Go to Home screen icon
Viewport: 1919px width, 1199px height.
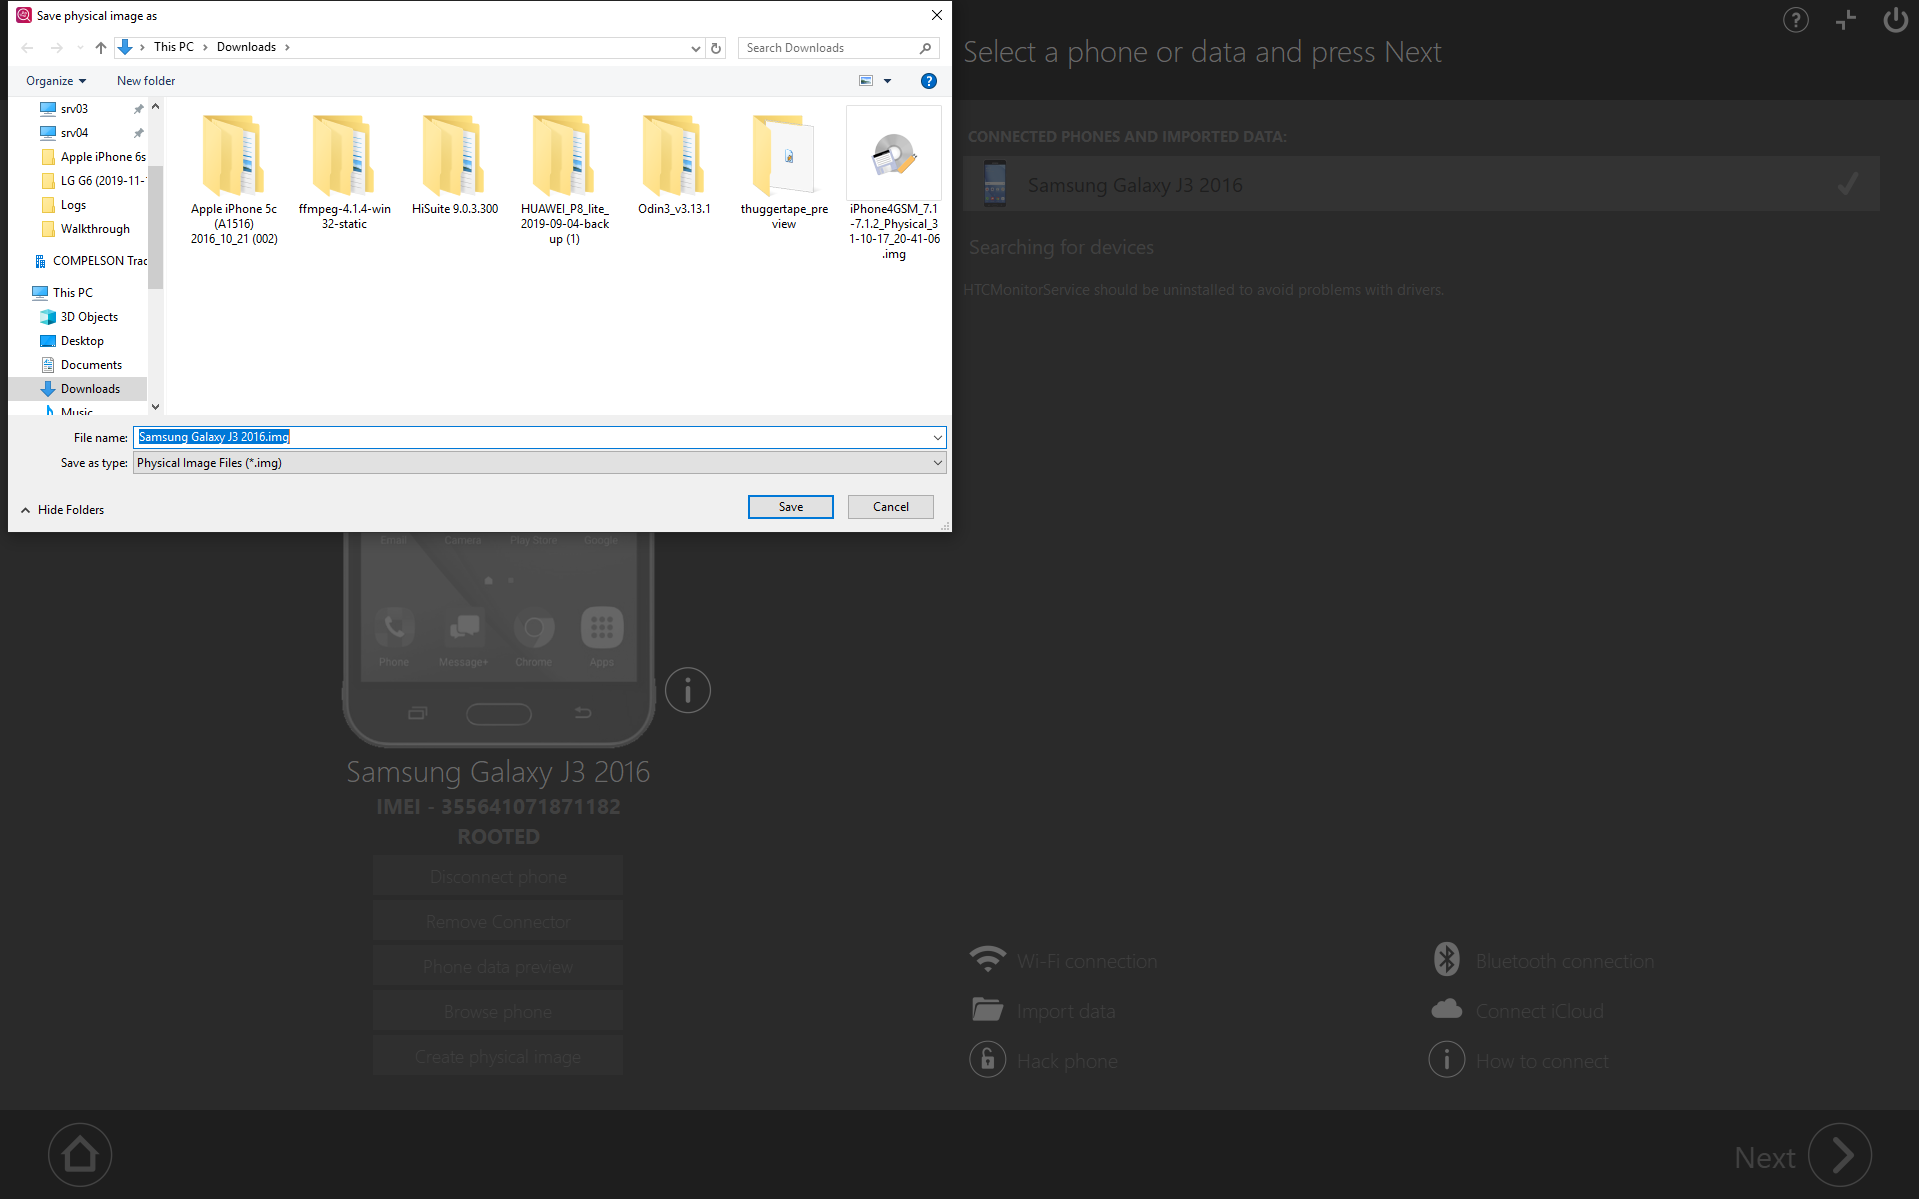[80, 1155]
